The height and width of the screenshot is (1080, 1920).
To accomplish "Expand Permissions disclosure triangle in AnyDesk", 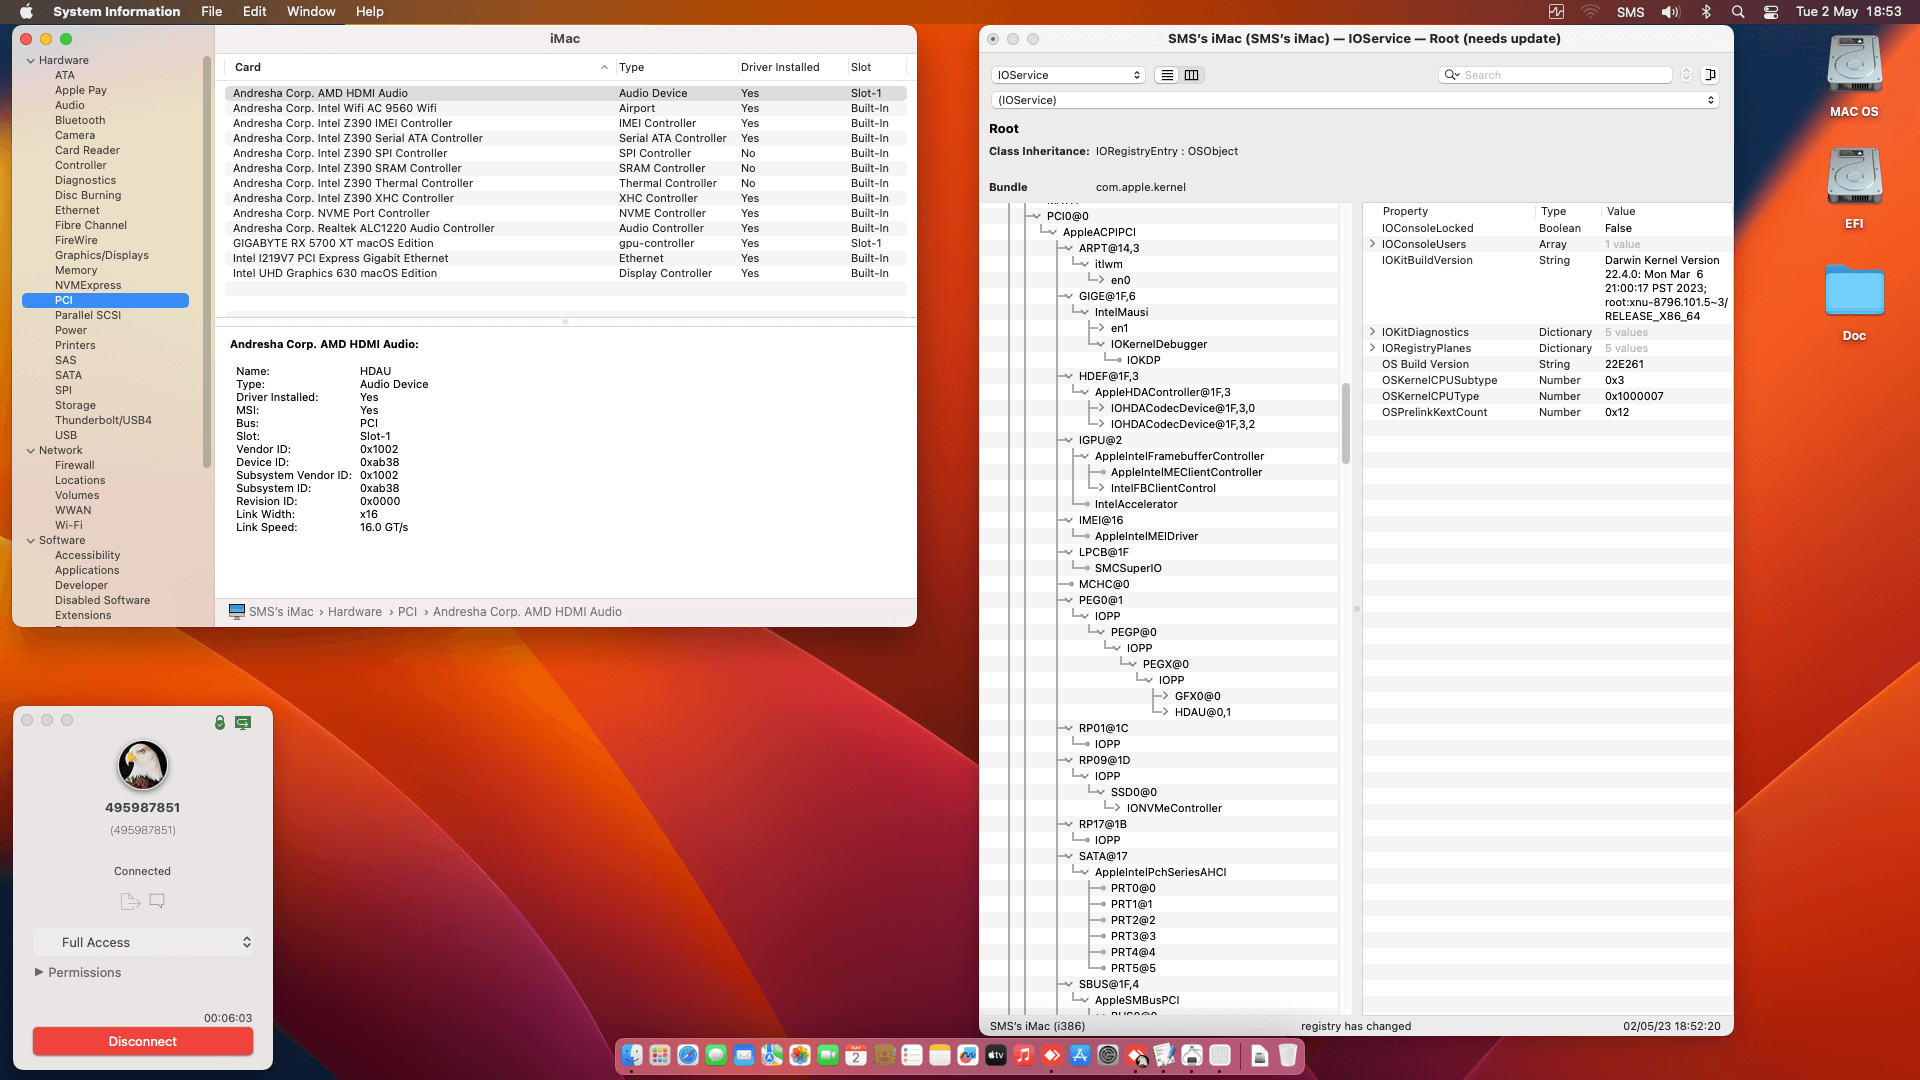I will (39, 972).
